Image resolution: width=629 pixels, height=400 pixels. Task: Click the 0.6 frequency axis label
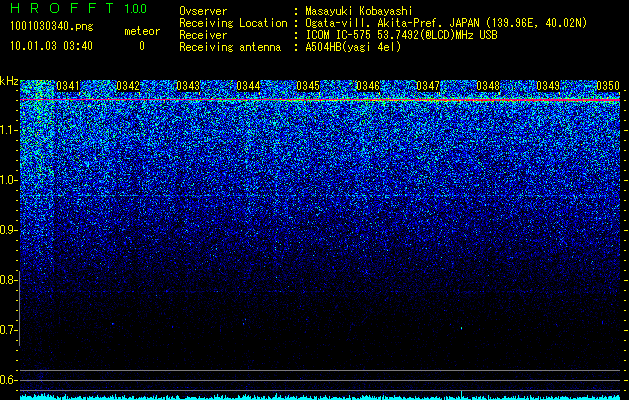click(x=8, y=380)
